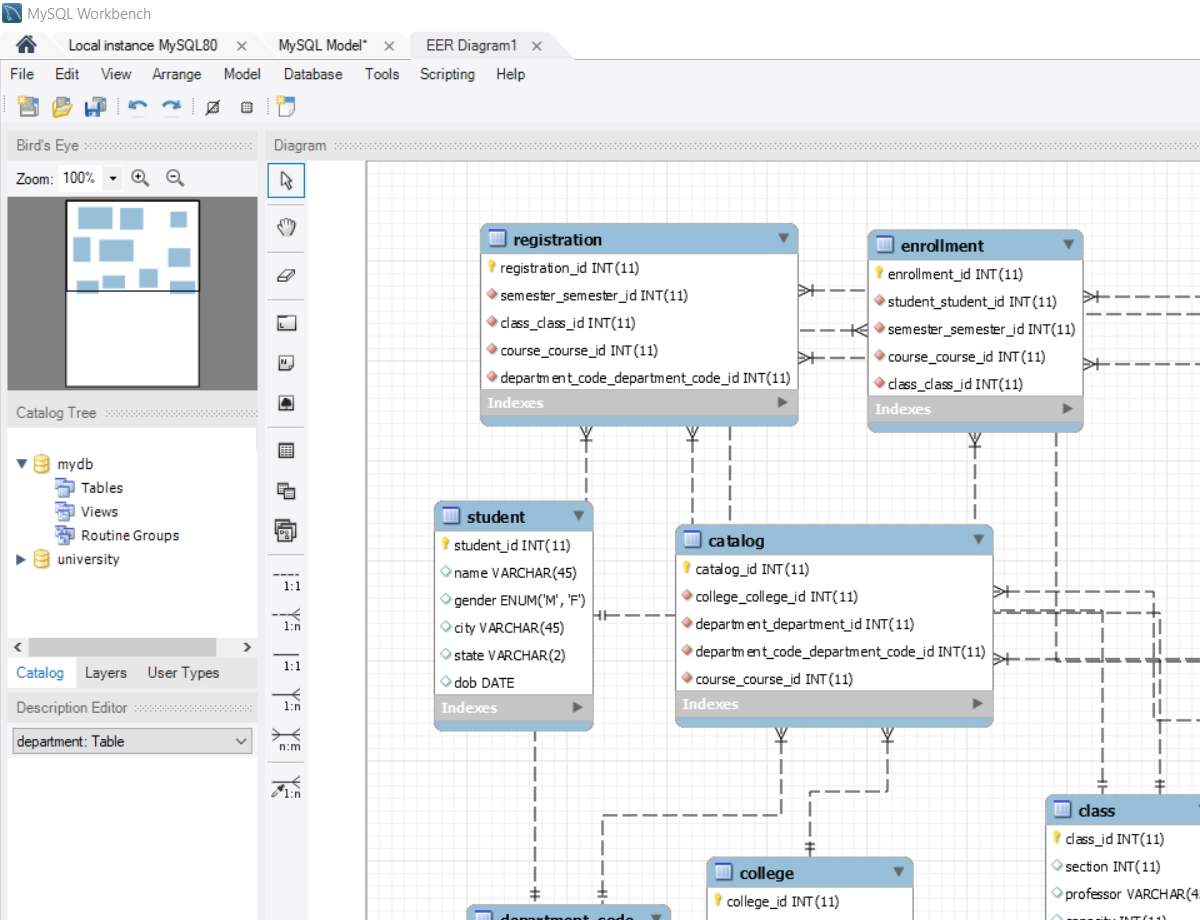The width and height of the screenshot is (1200, 920).
Task: Click the Bird's Eye diagram thumbnail
Action: pyautogui.click(x=132, y=294)
